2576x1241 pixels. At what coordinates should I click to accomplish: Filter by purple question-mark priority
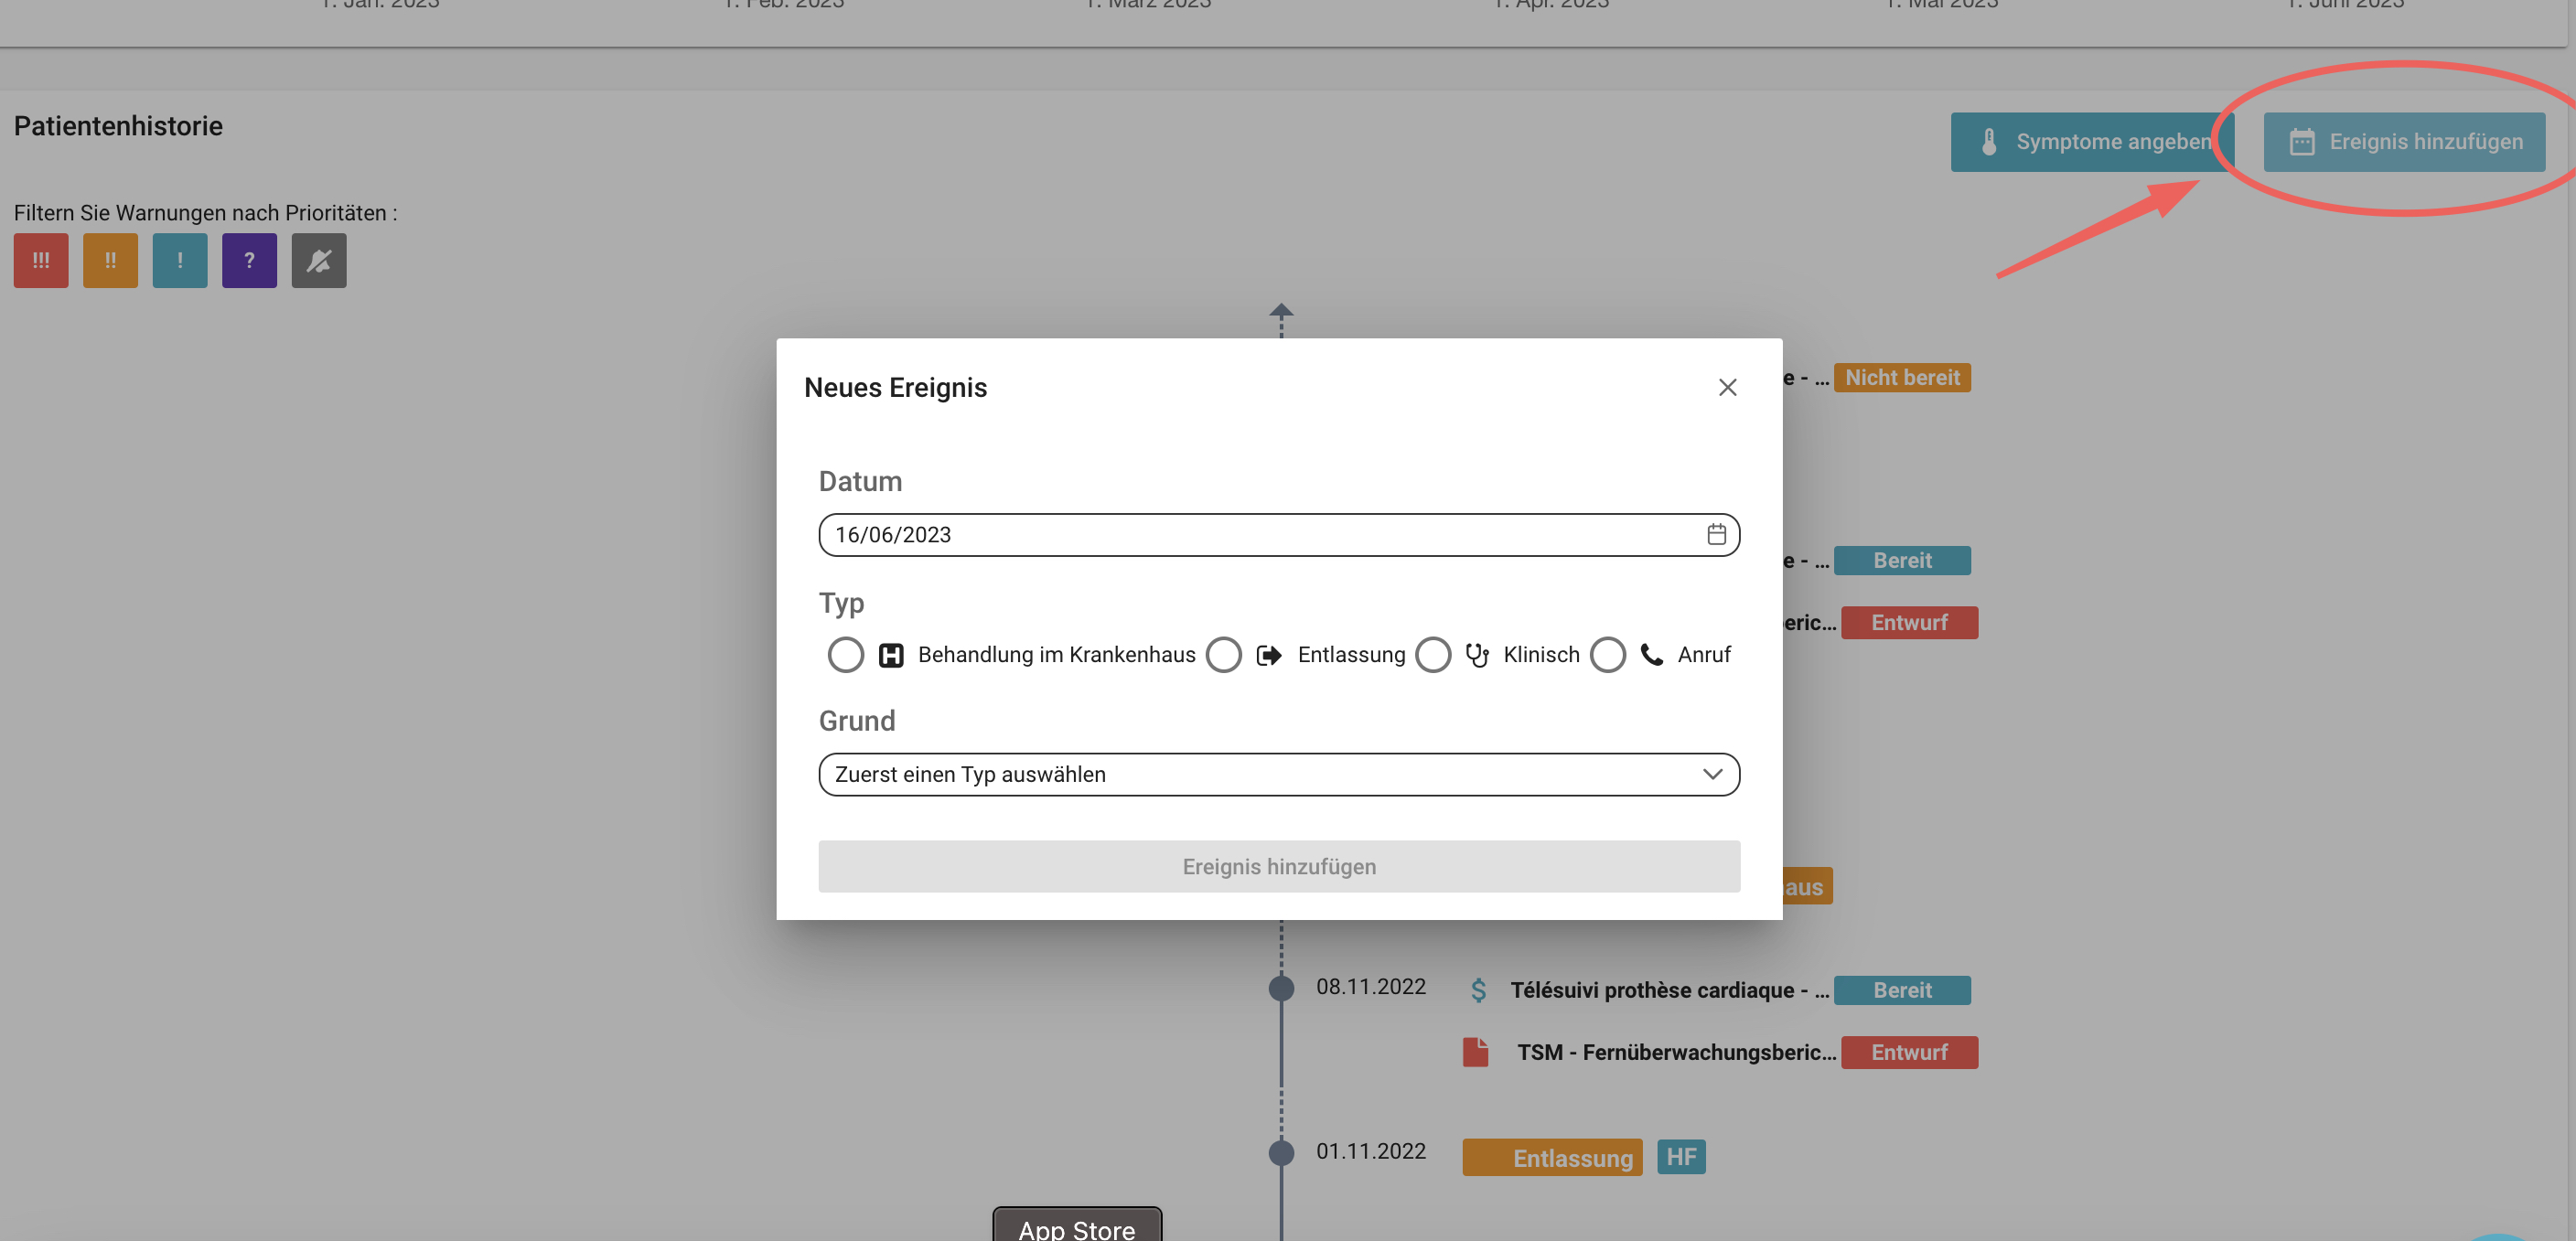249,260
